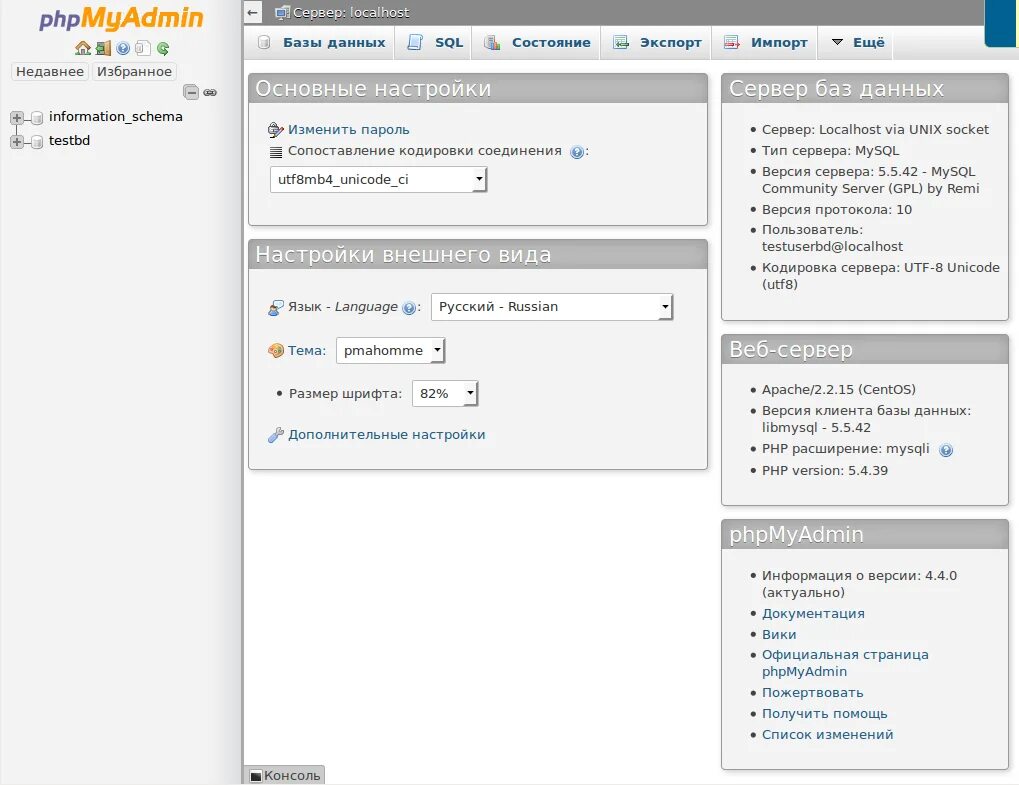
Task: Switch to the SQL tab
Action: pyautogui.click(x=435, y=43)
